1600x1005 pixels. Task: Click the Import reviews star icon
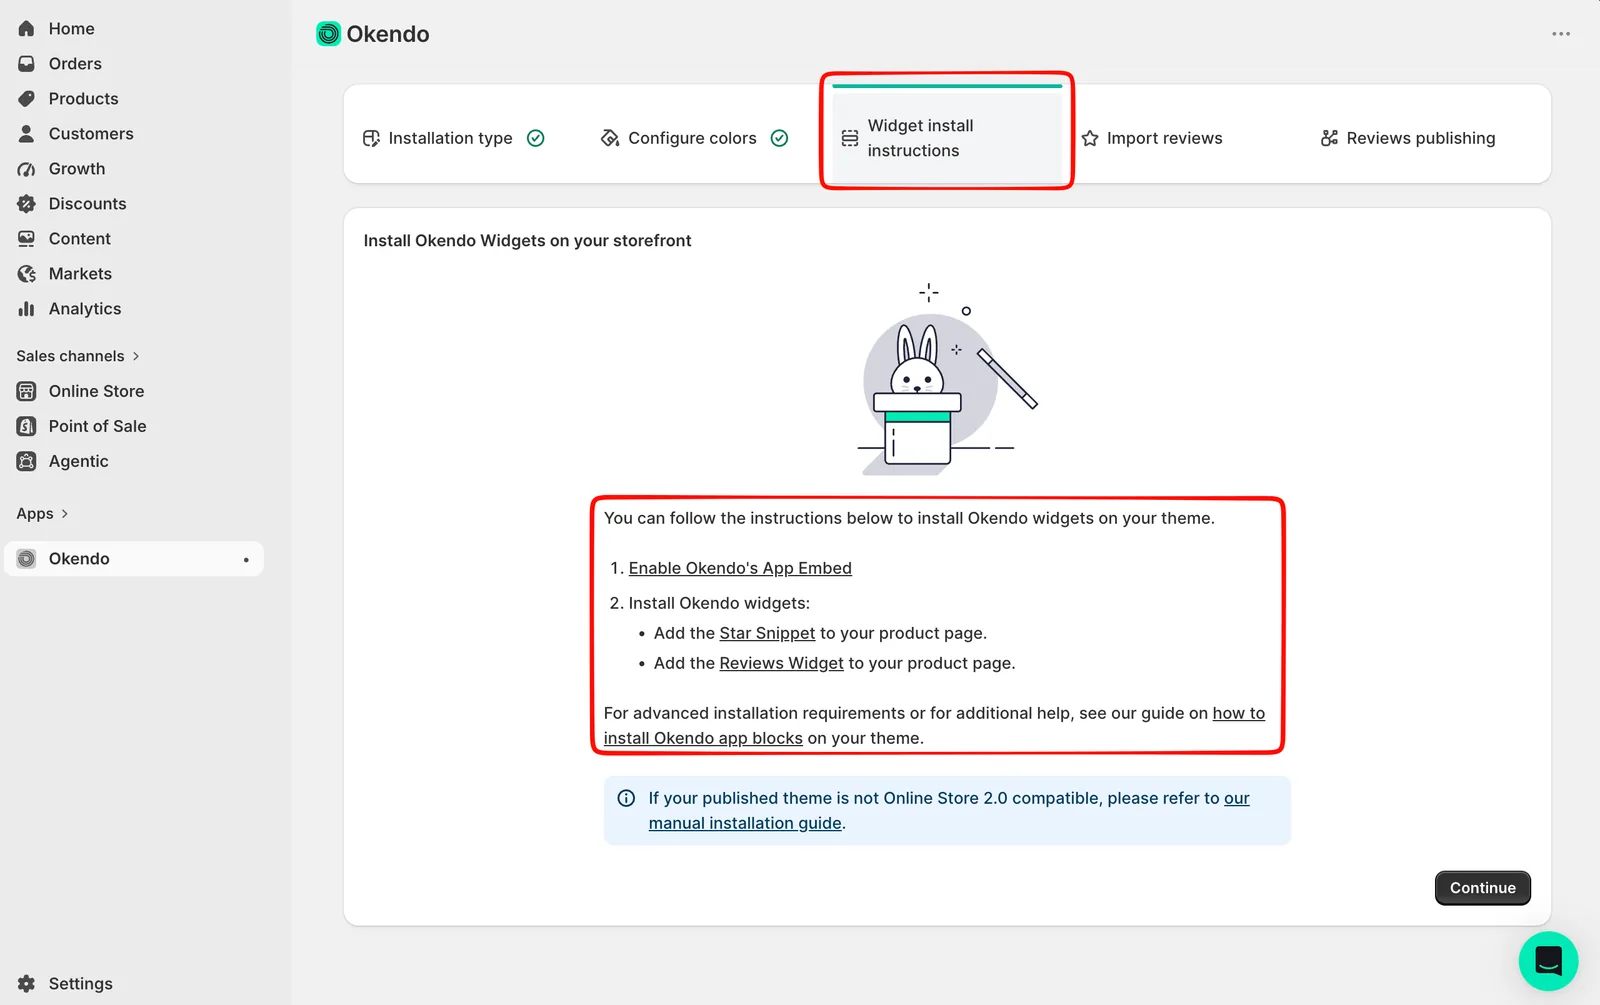pyautogui.click(x=1090, y=138)
